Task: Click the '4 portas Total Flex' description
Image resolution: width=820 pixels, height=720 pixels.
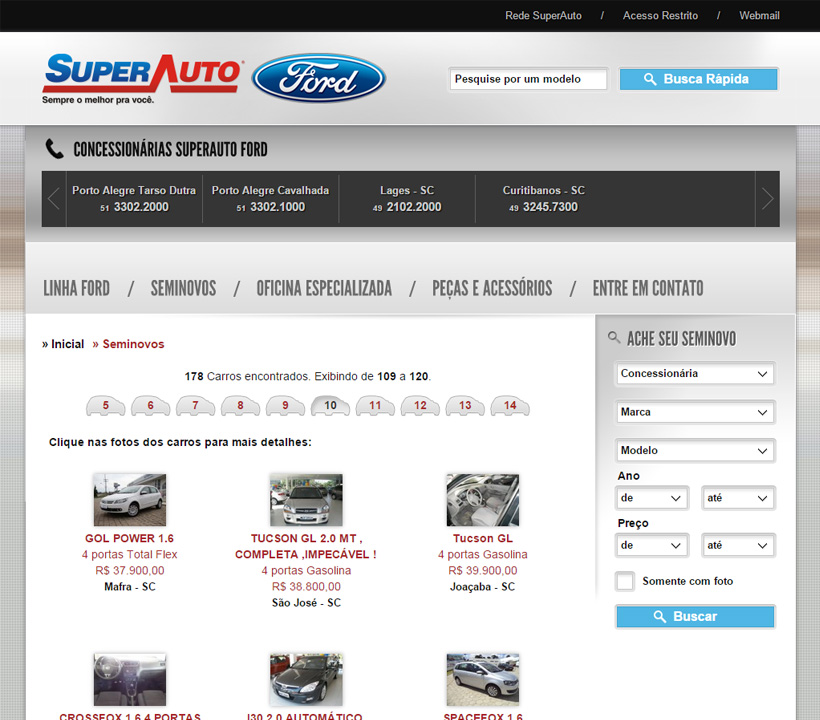Action: click(130, 554)
